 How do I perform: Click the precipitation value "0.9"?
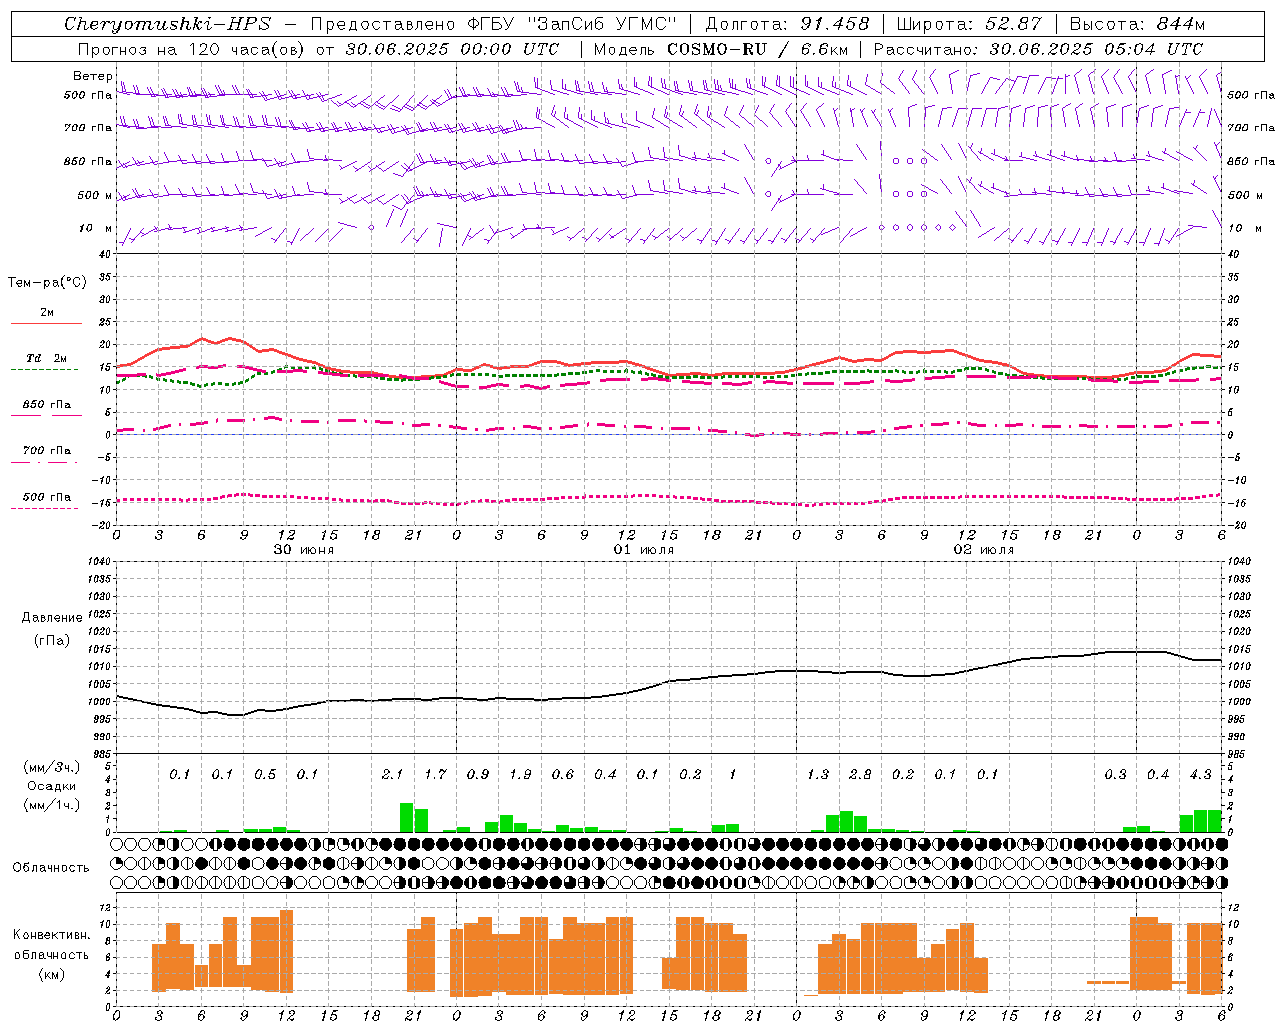(x=478, y=774)
